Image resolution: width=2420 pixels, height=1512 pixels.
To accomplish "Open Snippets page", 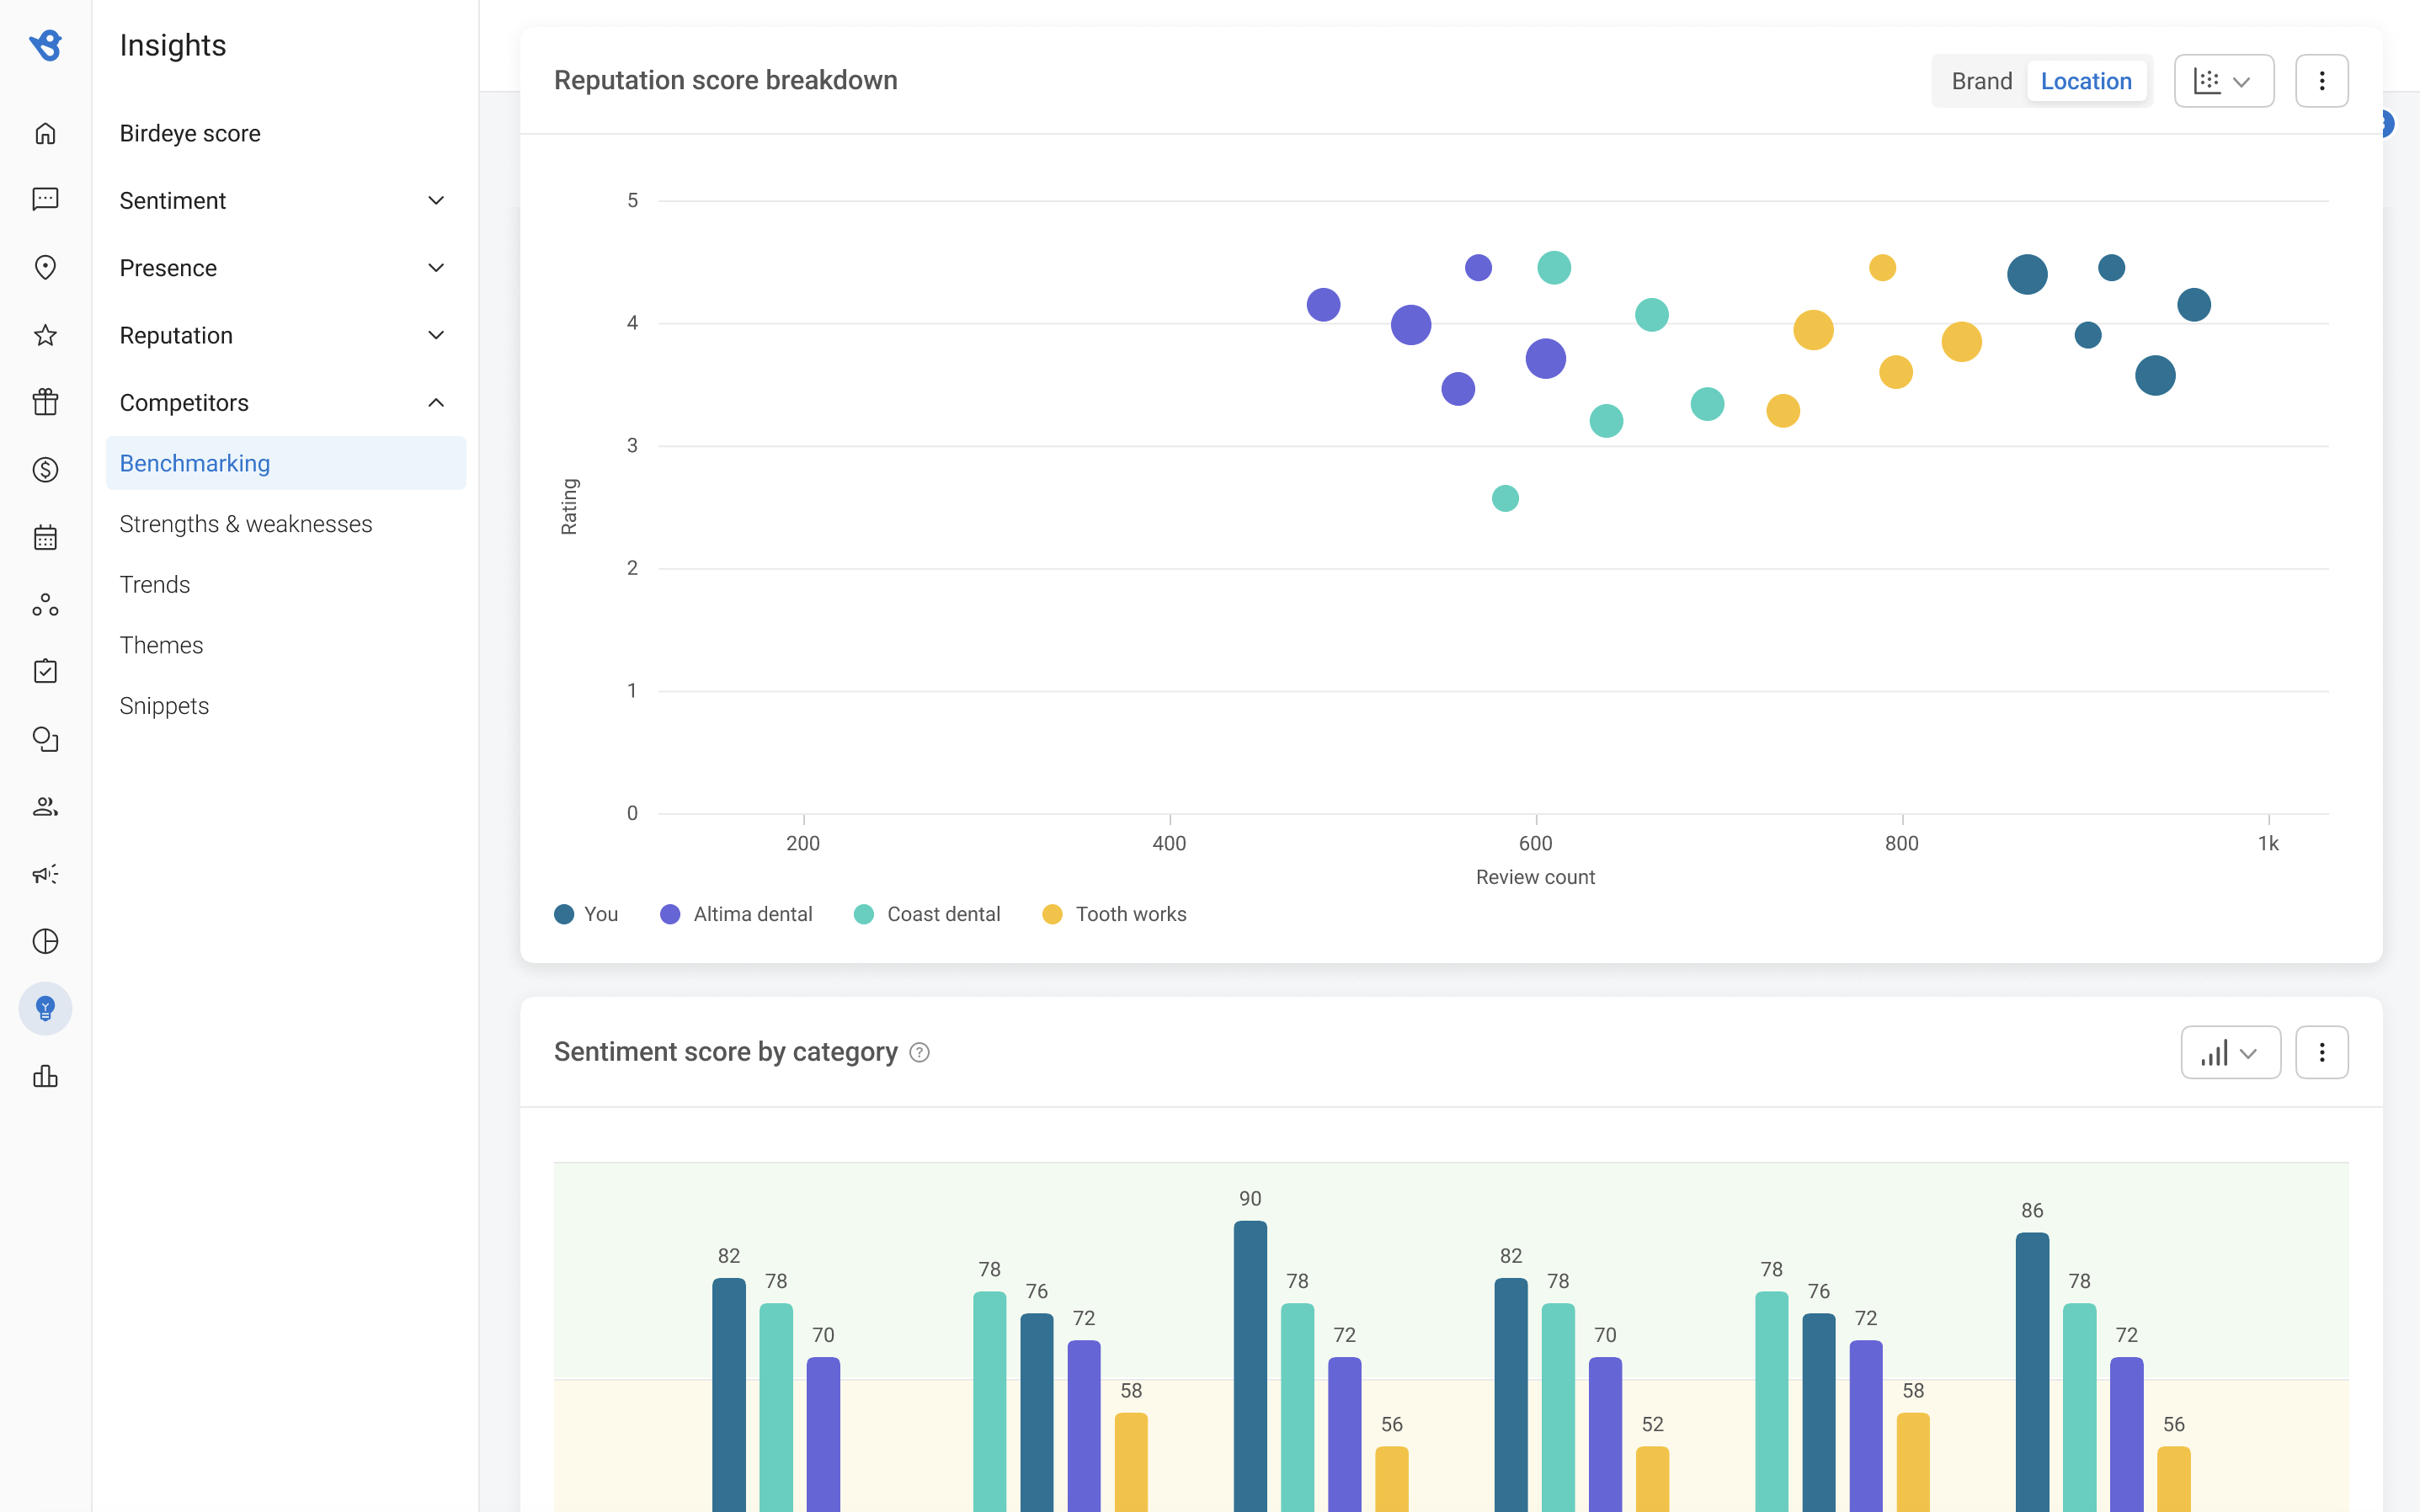I will coord(164,706).
